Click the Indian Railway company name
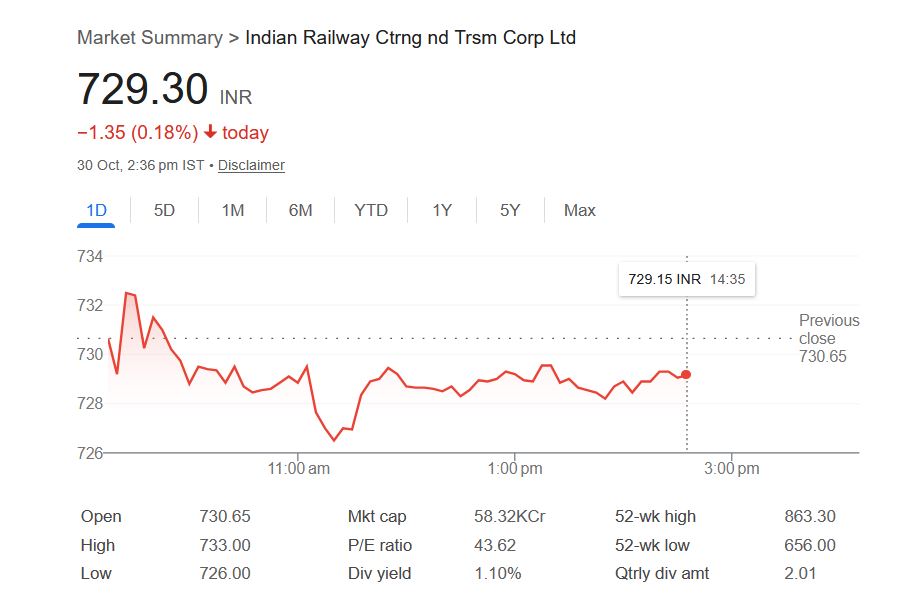910x606 pixels. (410, 38)
